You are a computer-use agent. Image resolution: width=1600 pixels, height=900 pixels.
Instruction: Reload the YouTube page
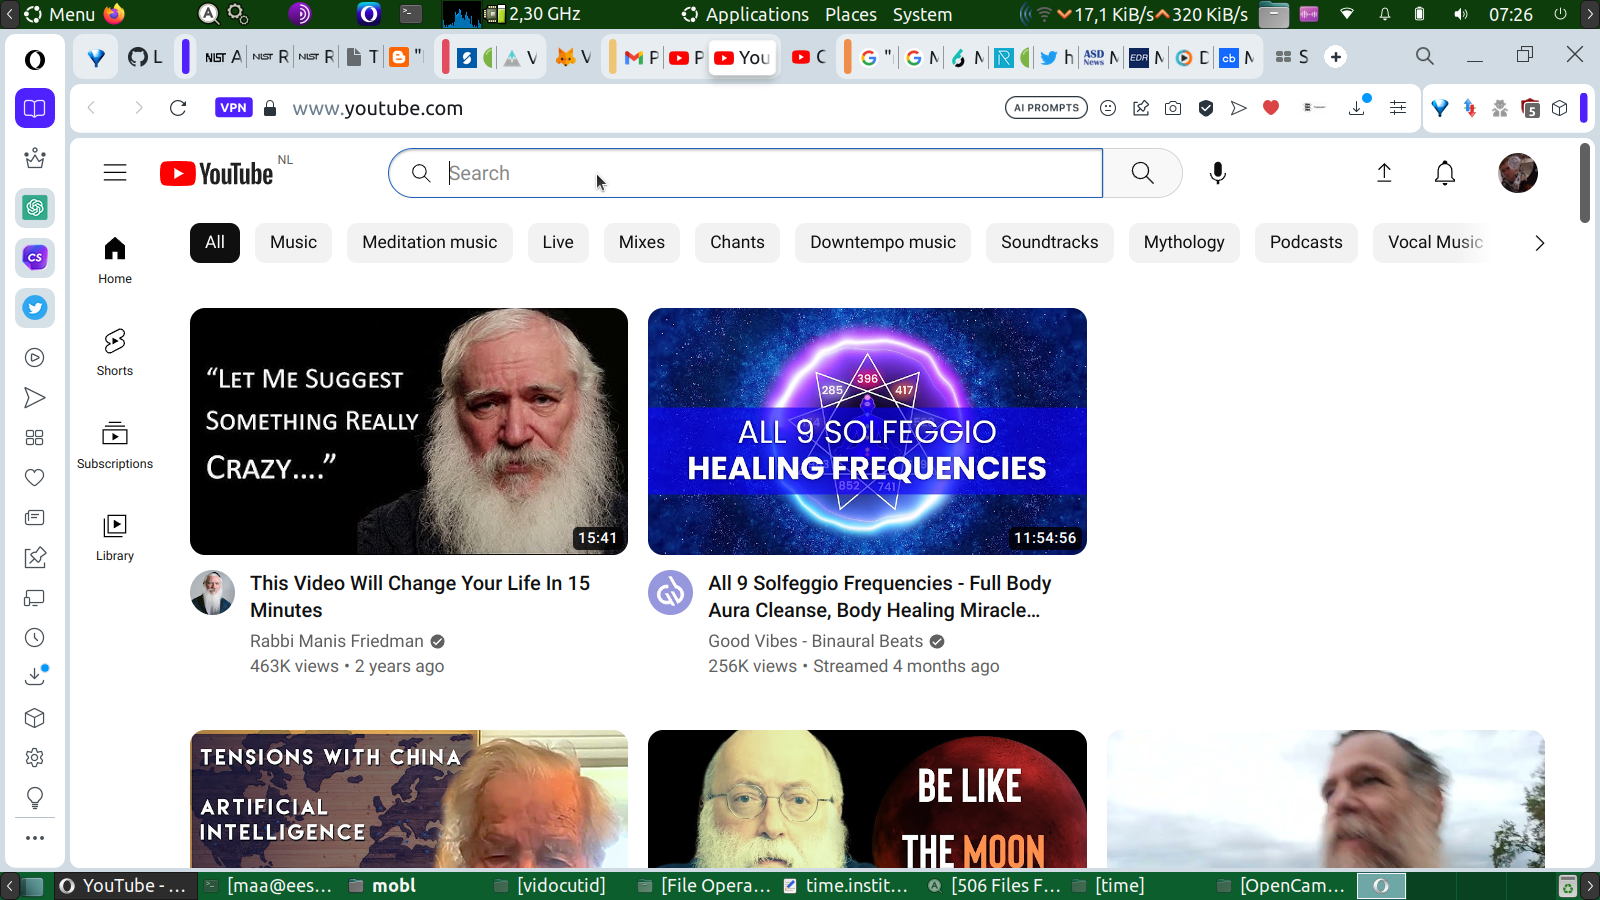178,108
